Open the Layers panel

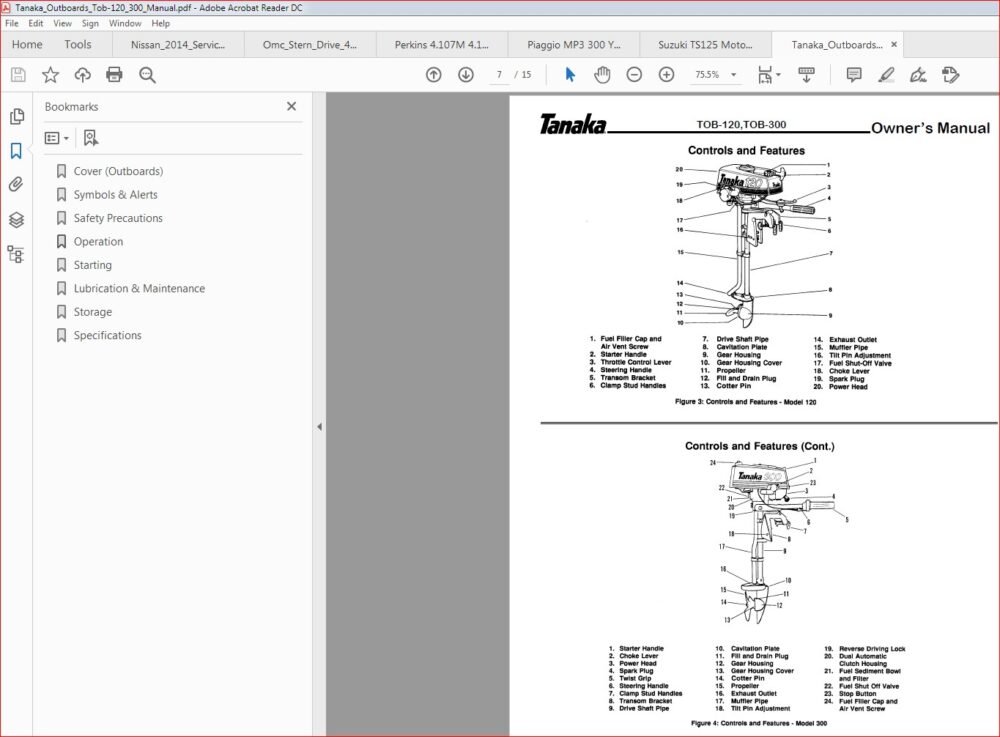pos(16,220)
